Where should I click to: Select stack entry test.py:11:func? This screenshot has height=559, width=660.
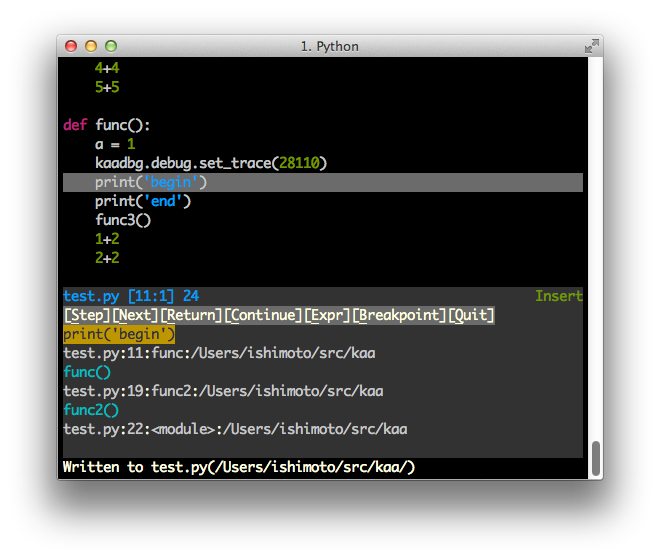pyautogui.click(x=219, y=353)
